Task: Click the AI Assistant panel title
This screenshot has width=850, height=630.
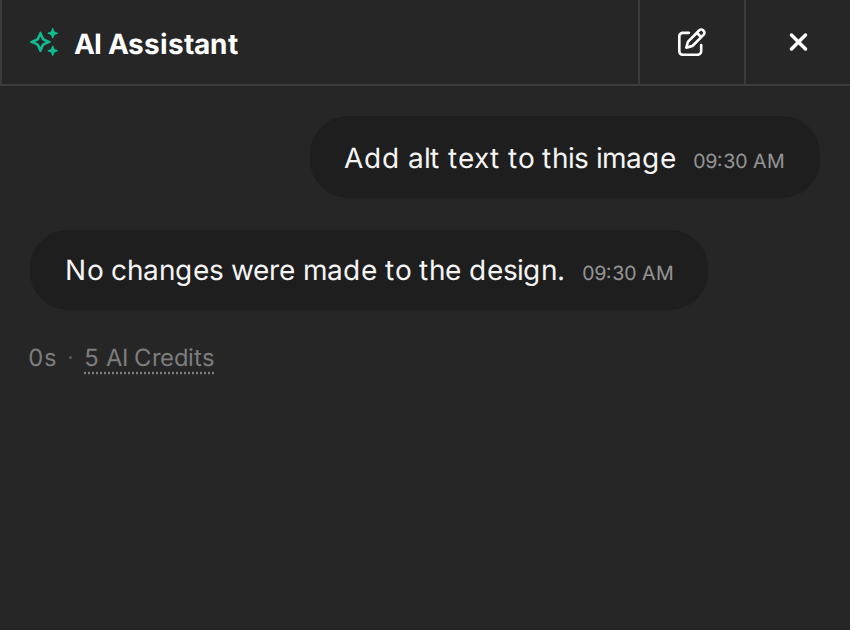Action: tap(156, 44)
